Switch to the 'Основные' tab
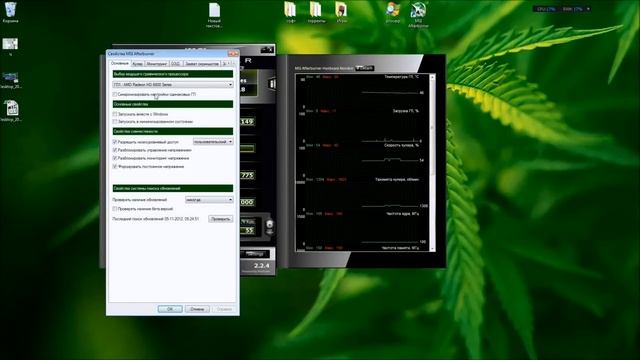The image size is (640, 360). [x=120, y=63]
